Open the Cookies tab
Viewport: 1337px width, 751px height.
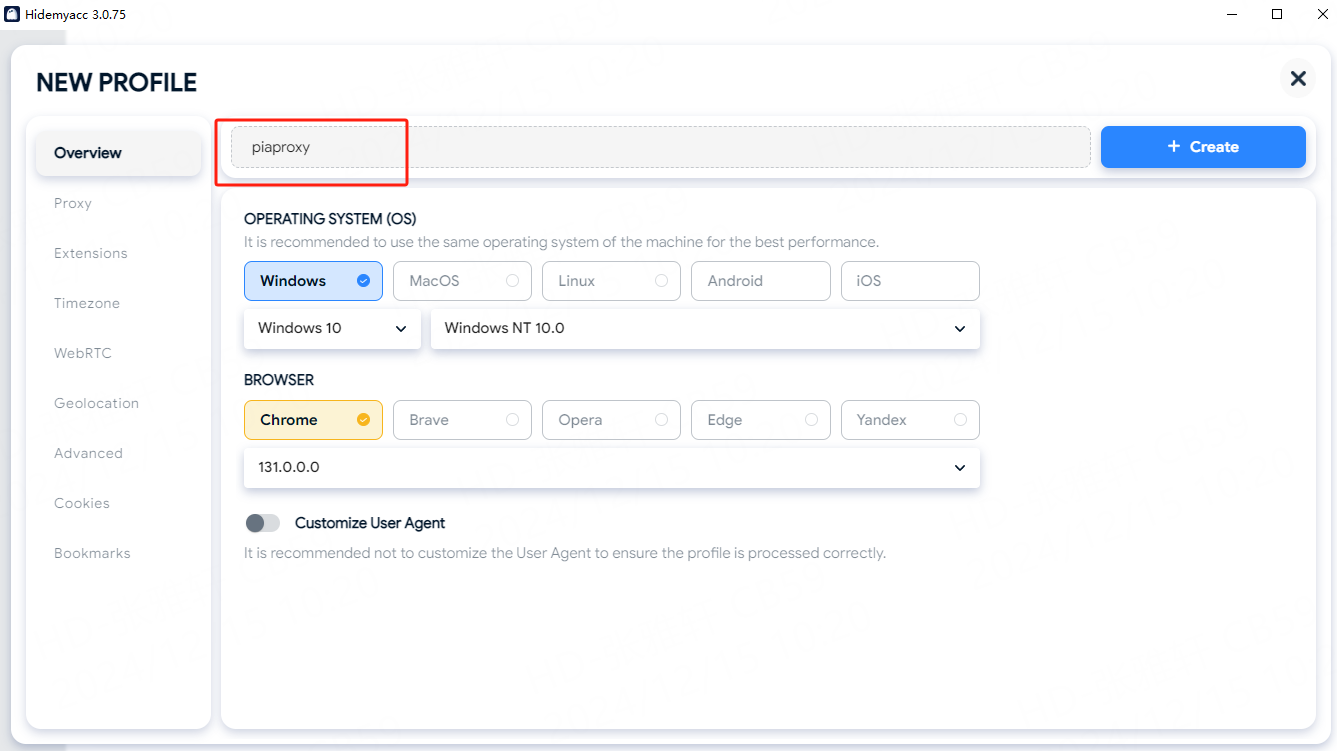[x=82, y=503]
